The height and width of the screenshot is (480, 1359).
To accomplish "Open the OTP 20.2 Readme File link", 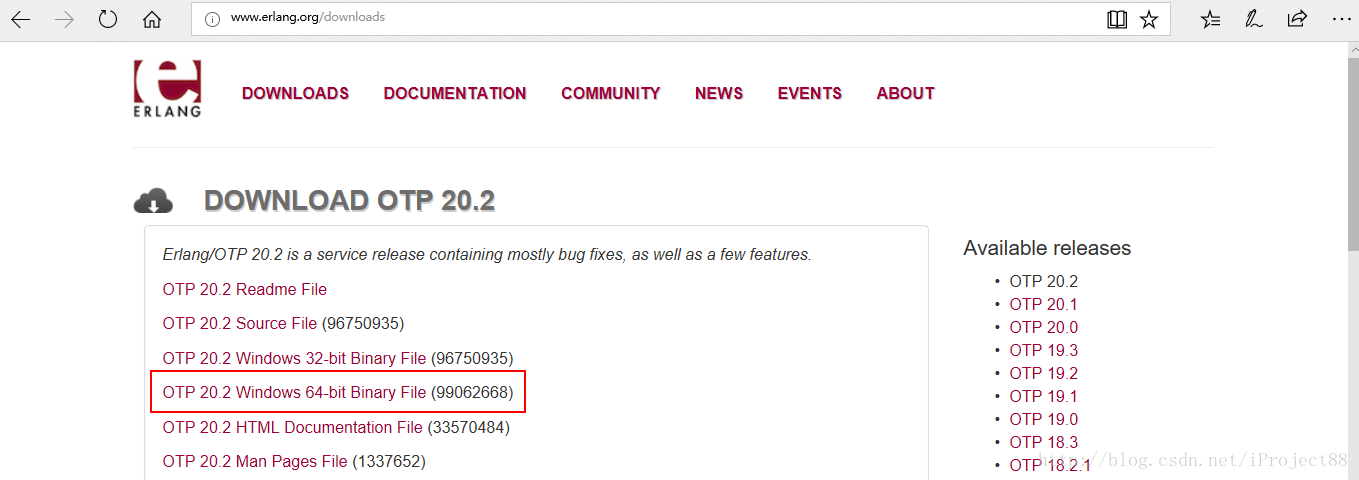I will click(x=245, y=289).
